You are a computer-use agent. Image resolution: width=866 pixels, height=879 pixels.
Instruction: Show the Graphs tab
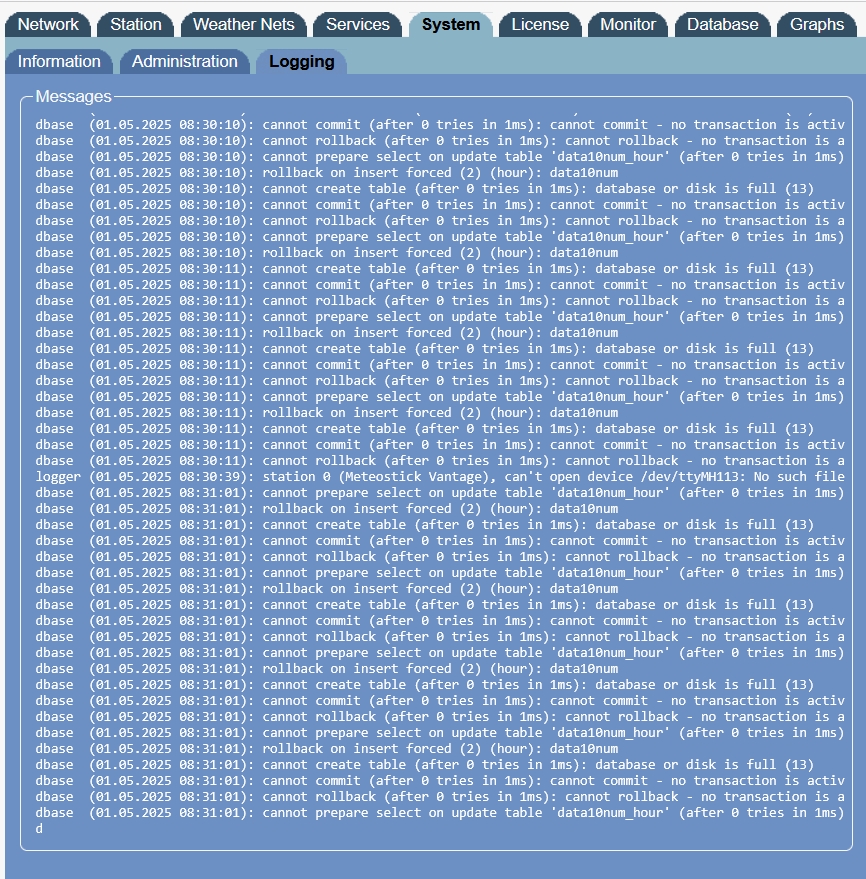(817, 25)
